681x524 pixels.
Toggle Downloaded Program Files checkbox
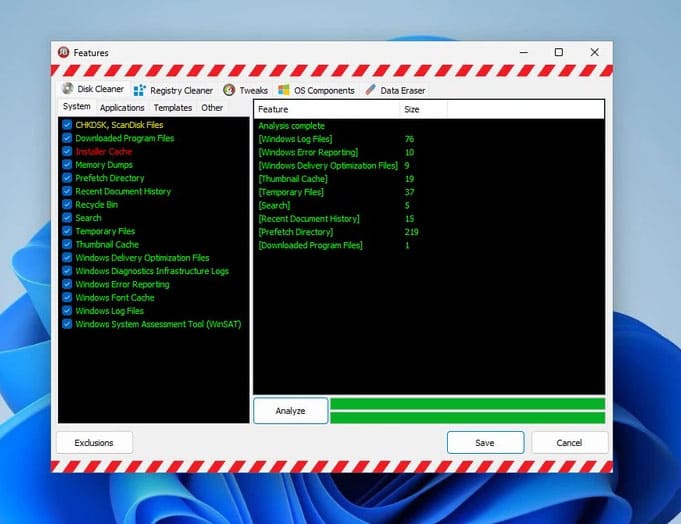point(67,138)
